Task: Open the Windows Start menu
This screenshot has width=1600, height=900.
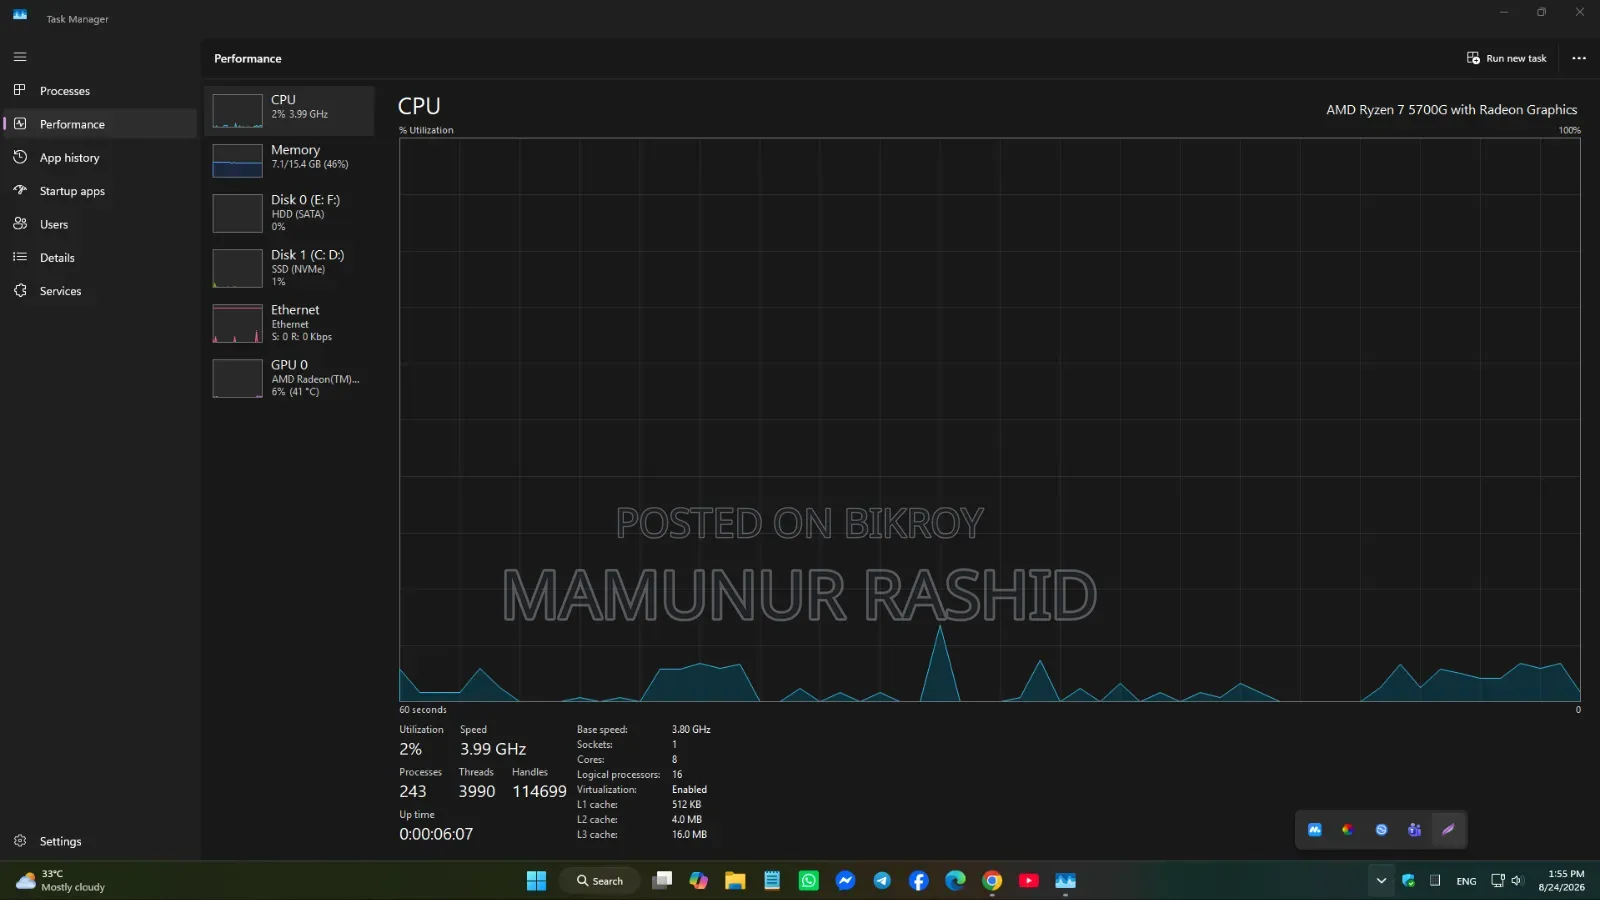Action: coord(537,881)
